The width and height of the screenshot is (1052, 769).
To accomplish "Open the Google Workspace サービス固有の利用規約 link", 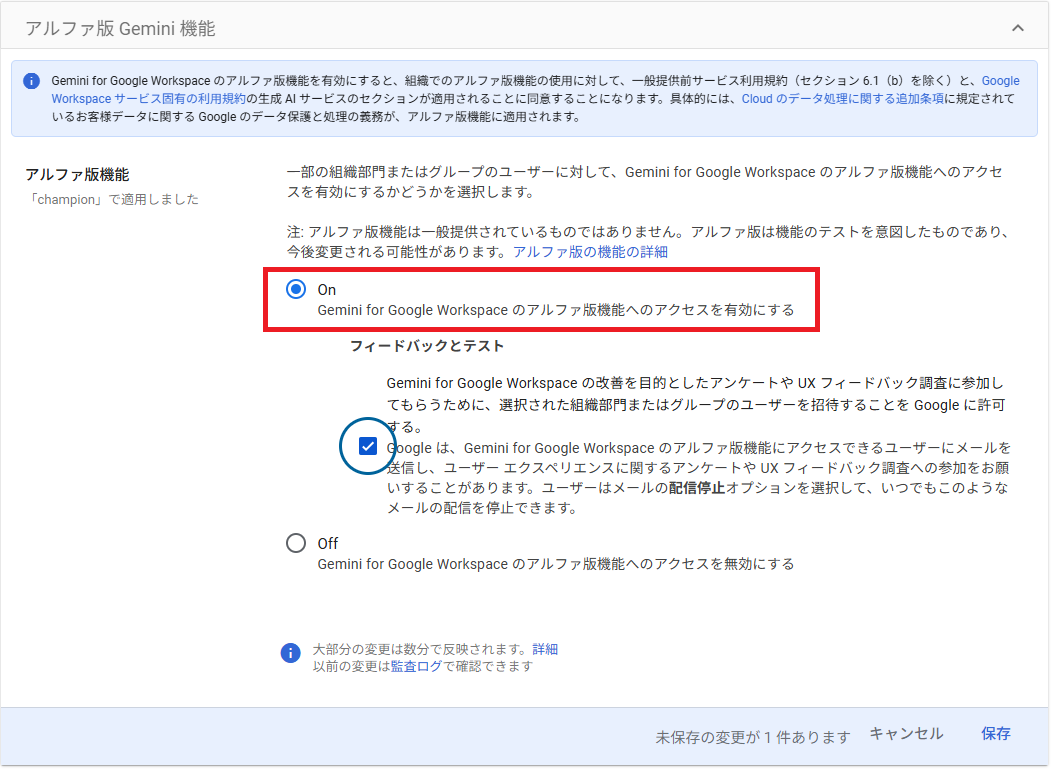I will (x=148, y=99).
